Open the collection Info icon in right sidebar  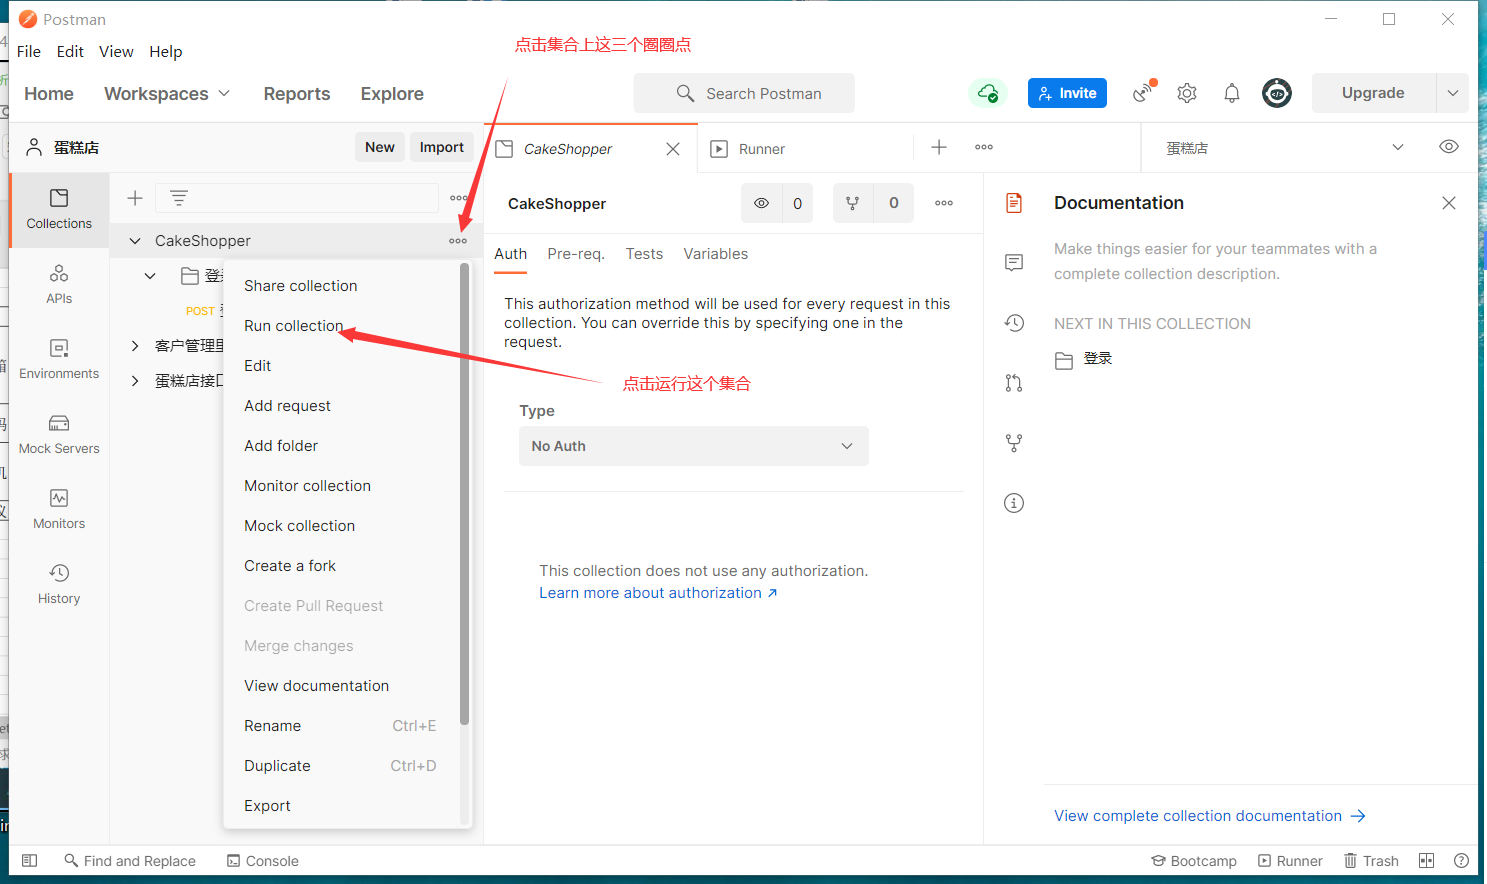pos(1014,503)
